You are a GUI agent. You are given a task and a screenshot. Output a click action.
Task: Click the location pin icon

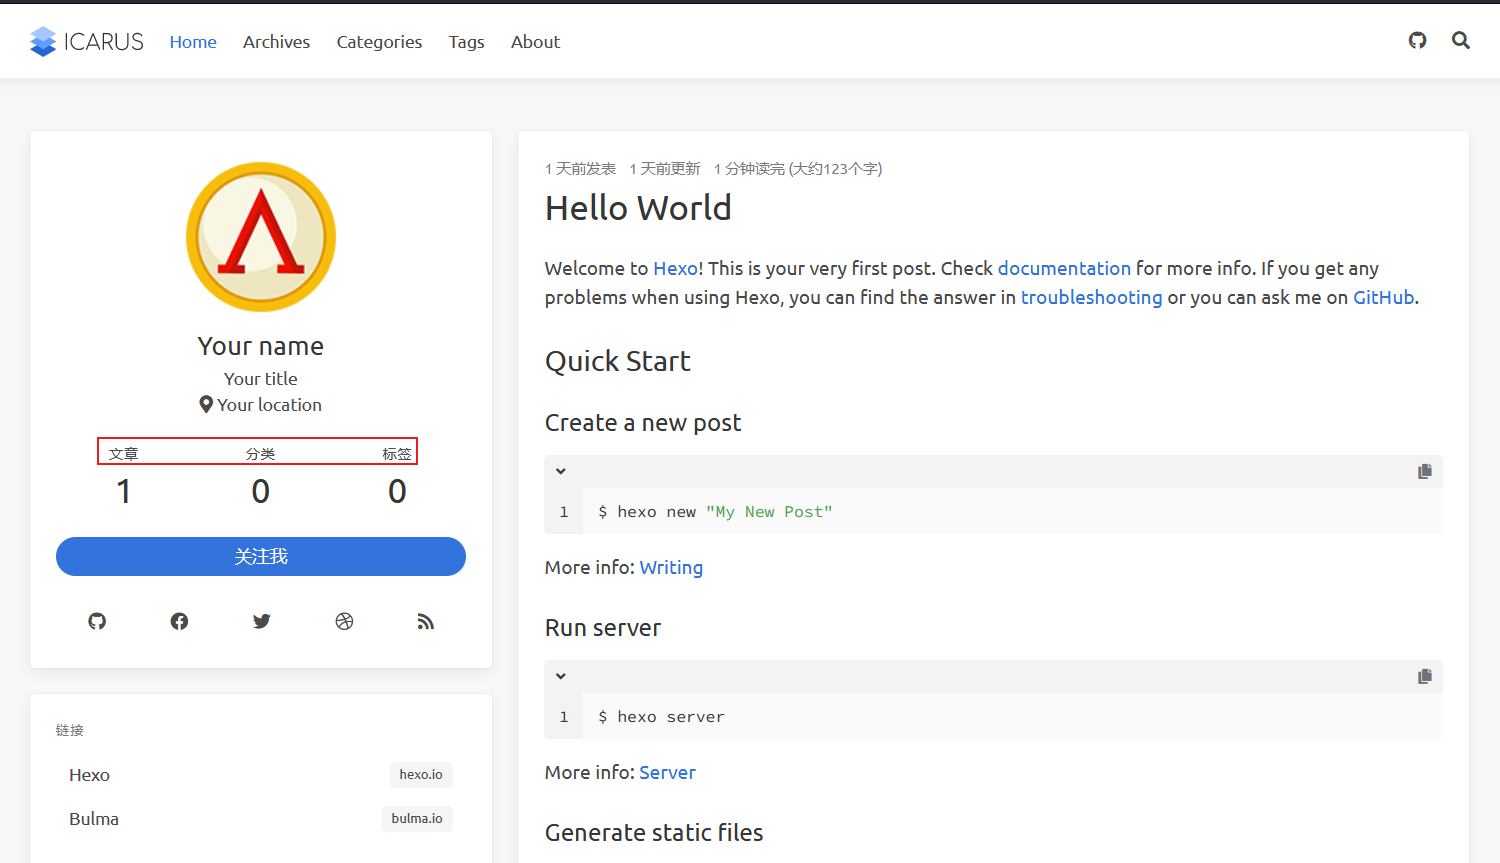(x=206, y=405)
